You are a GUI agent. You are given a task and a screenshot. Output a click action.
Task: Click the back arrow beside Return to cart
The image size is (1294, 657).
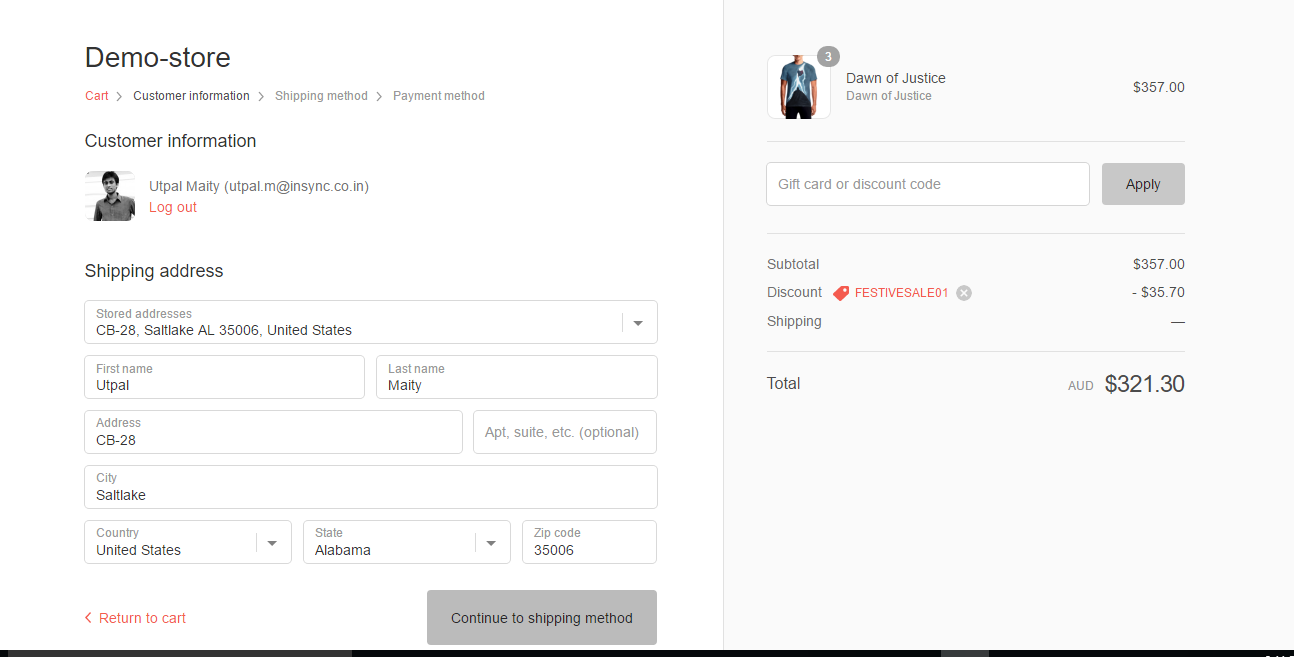point(88,618)
